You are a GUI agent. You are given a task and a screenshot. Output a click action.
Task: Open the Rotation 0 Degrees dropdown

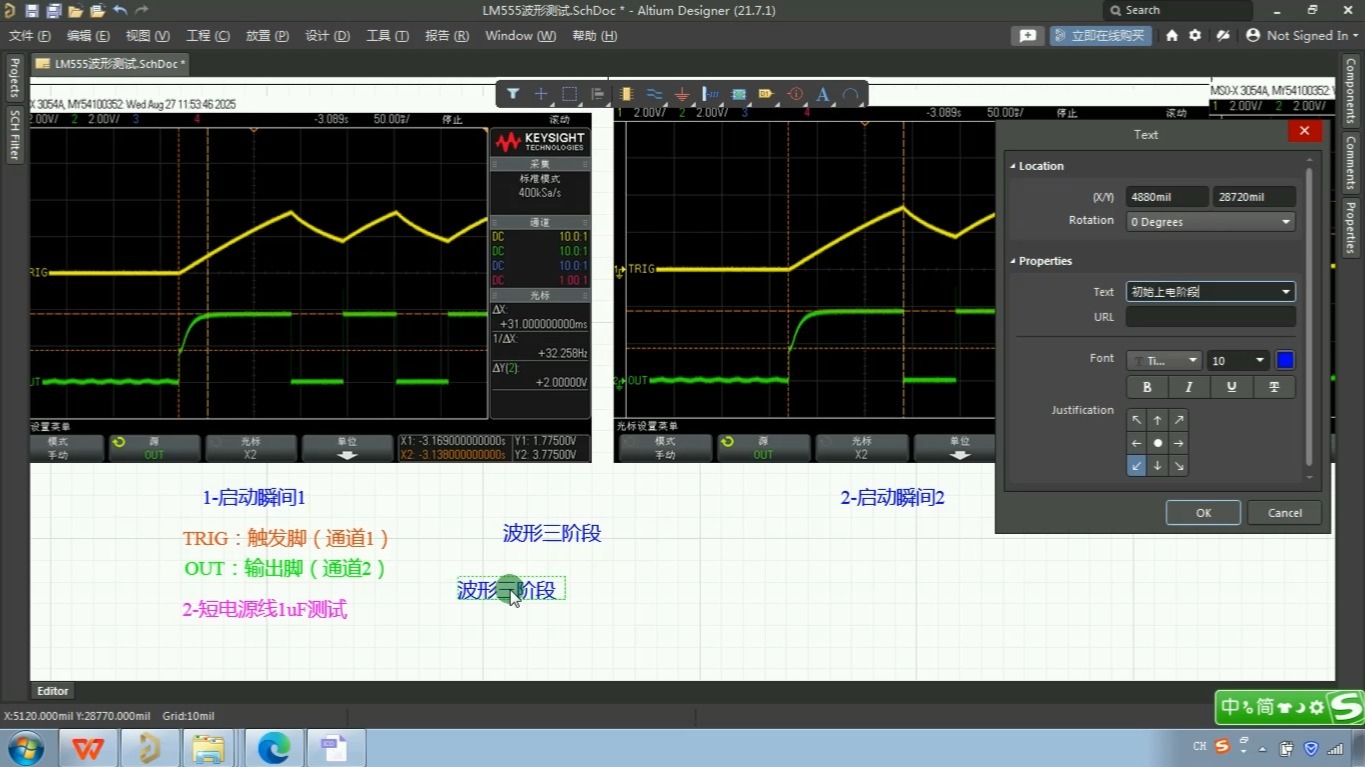tap(1210, 222)
